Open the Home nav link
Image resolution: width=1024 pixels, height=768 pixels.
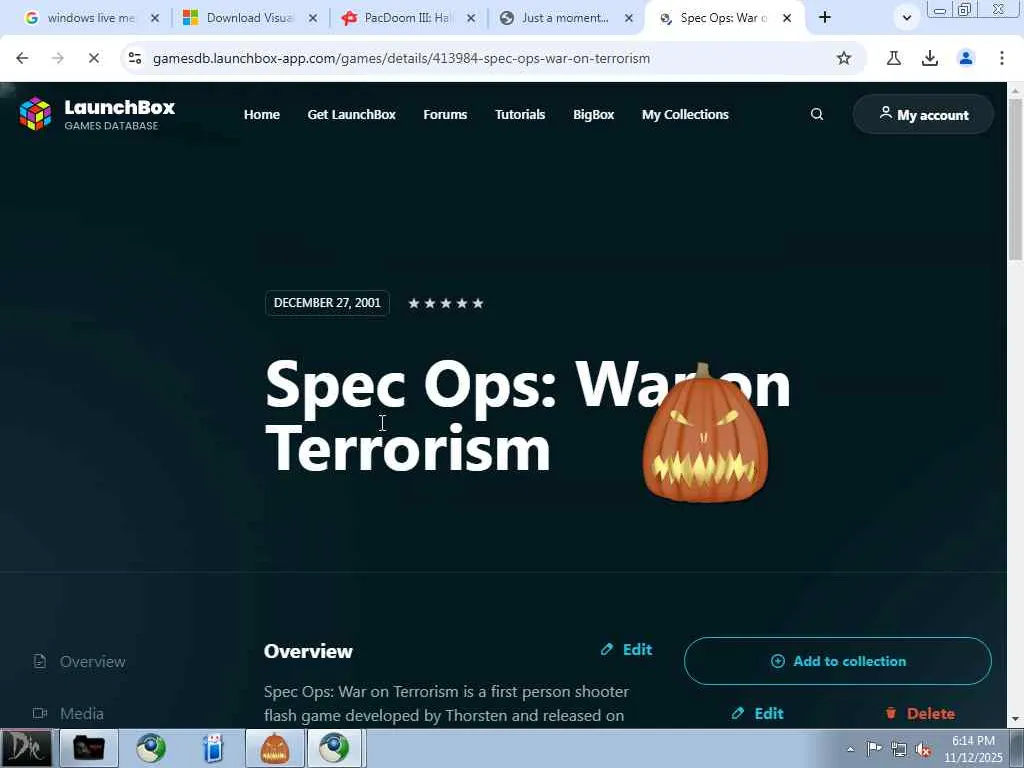tap(262, 114)
